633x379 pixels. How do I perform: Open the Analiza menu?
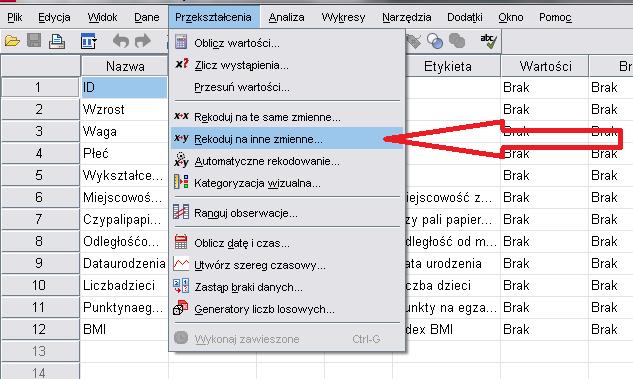pos(286,17)
